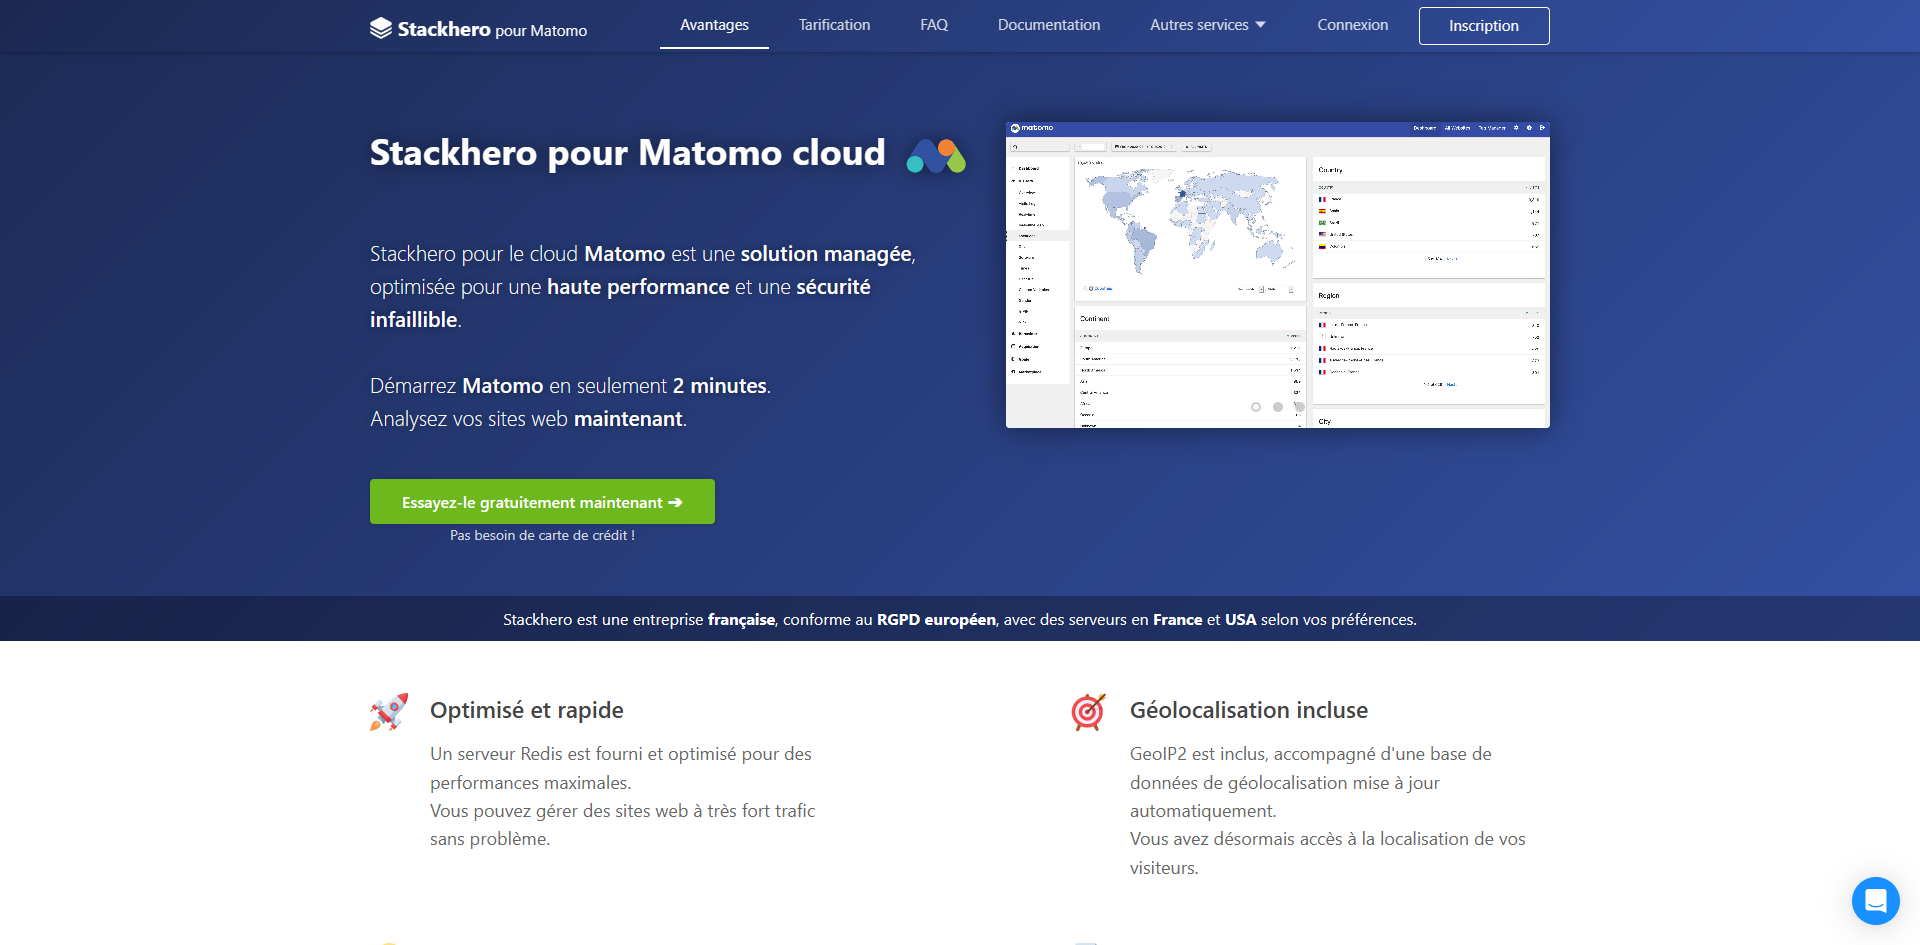Open the Avantages tab
Screen dimensions: 1920x945
tap(714, 25)
